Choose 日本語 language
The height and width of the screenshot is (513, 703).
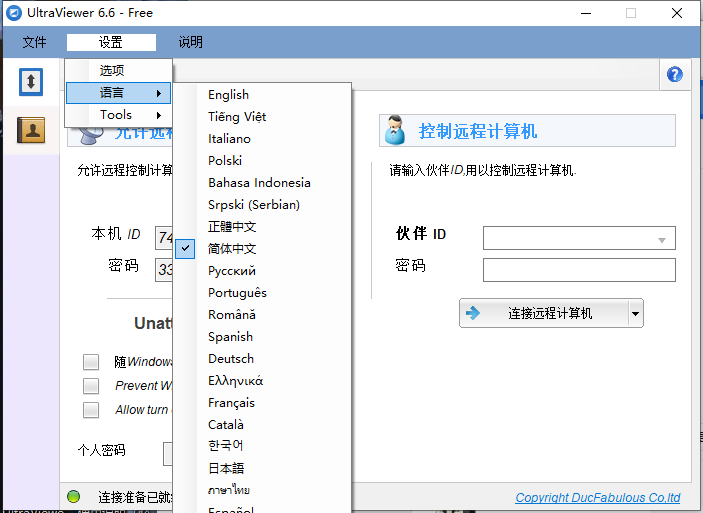[x=262, y=468]
